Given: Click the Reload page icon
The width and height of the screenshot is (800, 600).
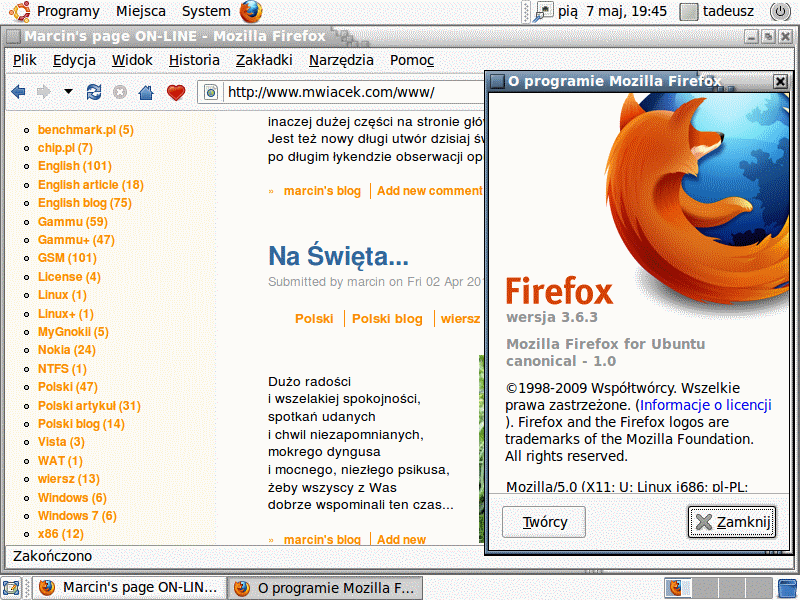Looking at the screenshot, I should (94, 92).
